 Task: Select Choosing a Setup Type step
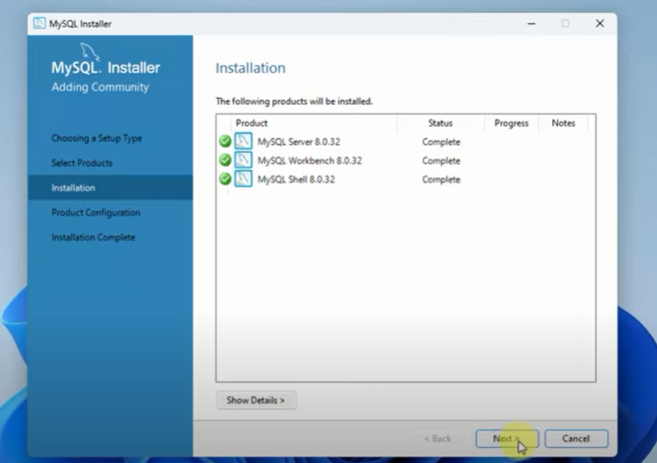97,138
